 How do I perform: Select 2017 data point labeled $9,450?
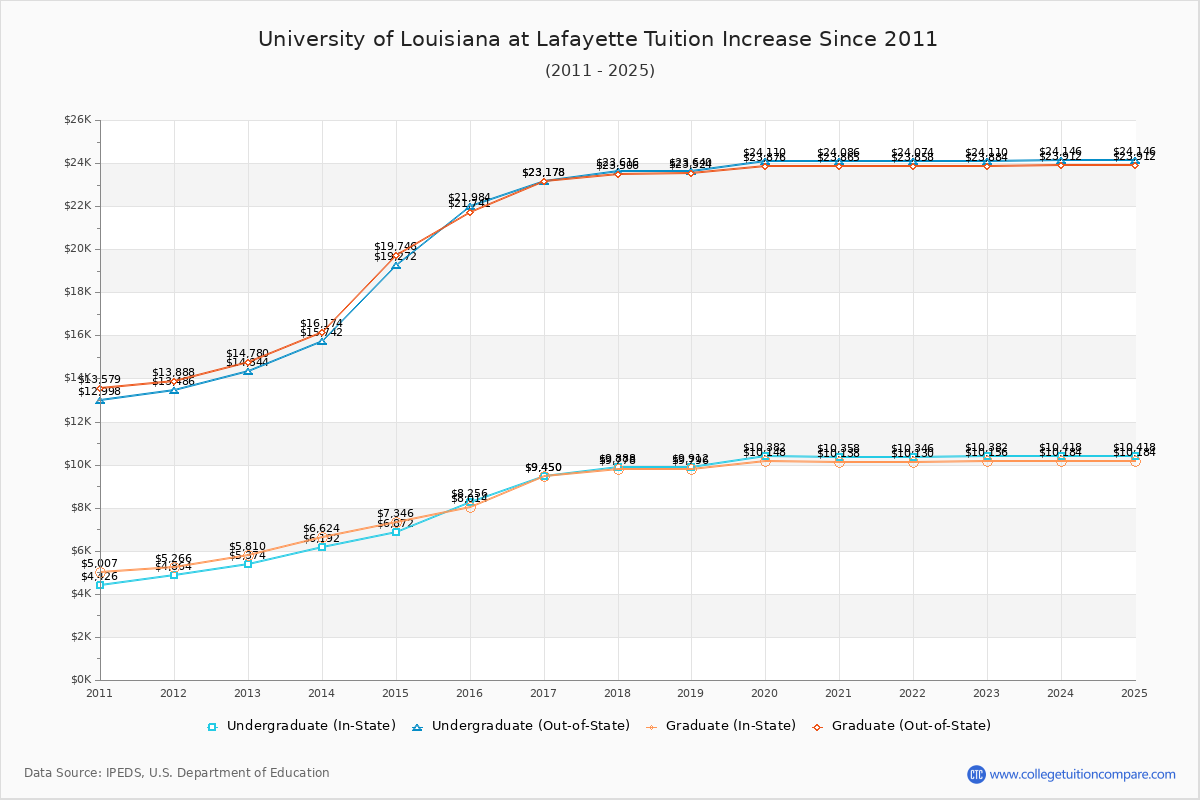tap(544, 476)
